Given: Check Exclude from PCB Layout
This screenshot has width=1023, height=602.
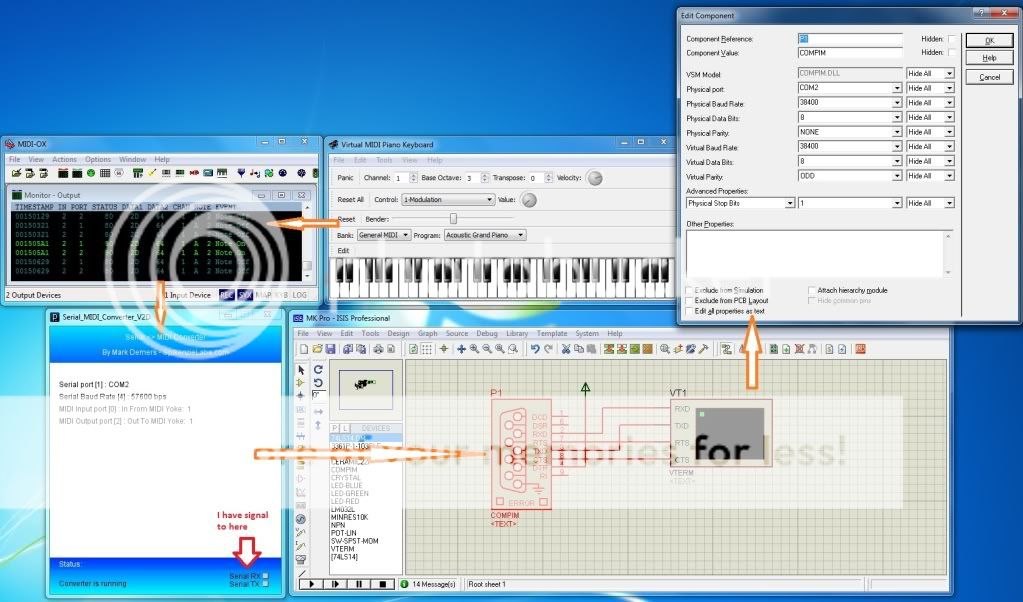Looking at the screenshot, I should coord(687,301).
